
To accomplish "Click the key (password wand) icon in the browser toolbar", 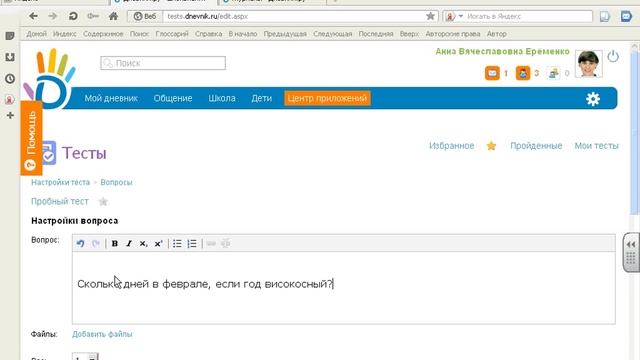I will [x=93, y=16].
